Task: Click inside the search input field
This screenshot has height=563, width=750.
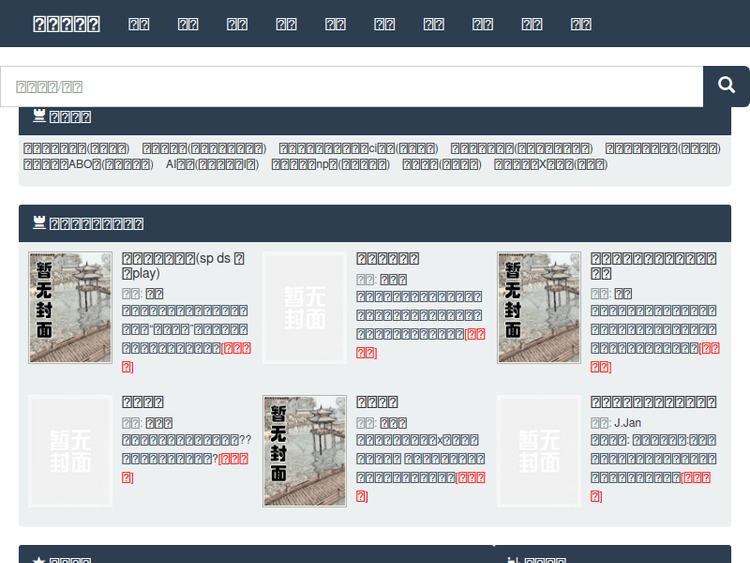Action: point(350,87)
